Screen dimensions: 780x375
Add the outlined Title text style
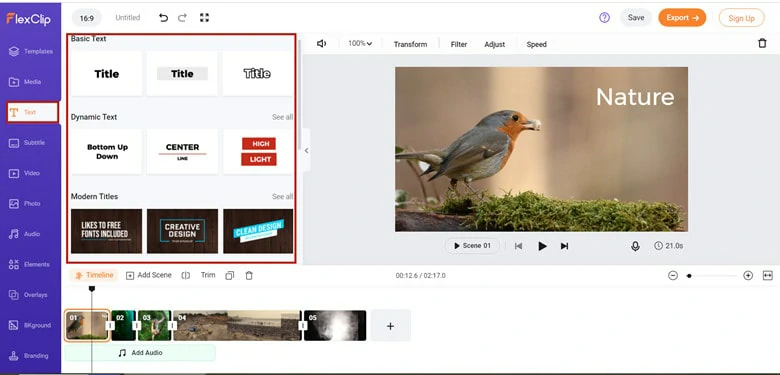(258, 74)
